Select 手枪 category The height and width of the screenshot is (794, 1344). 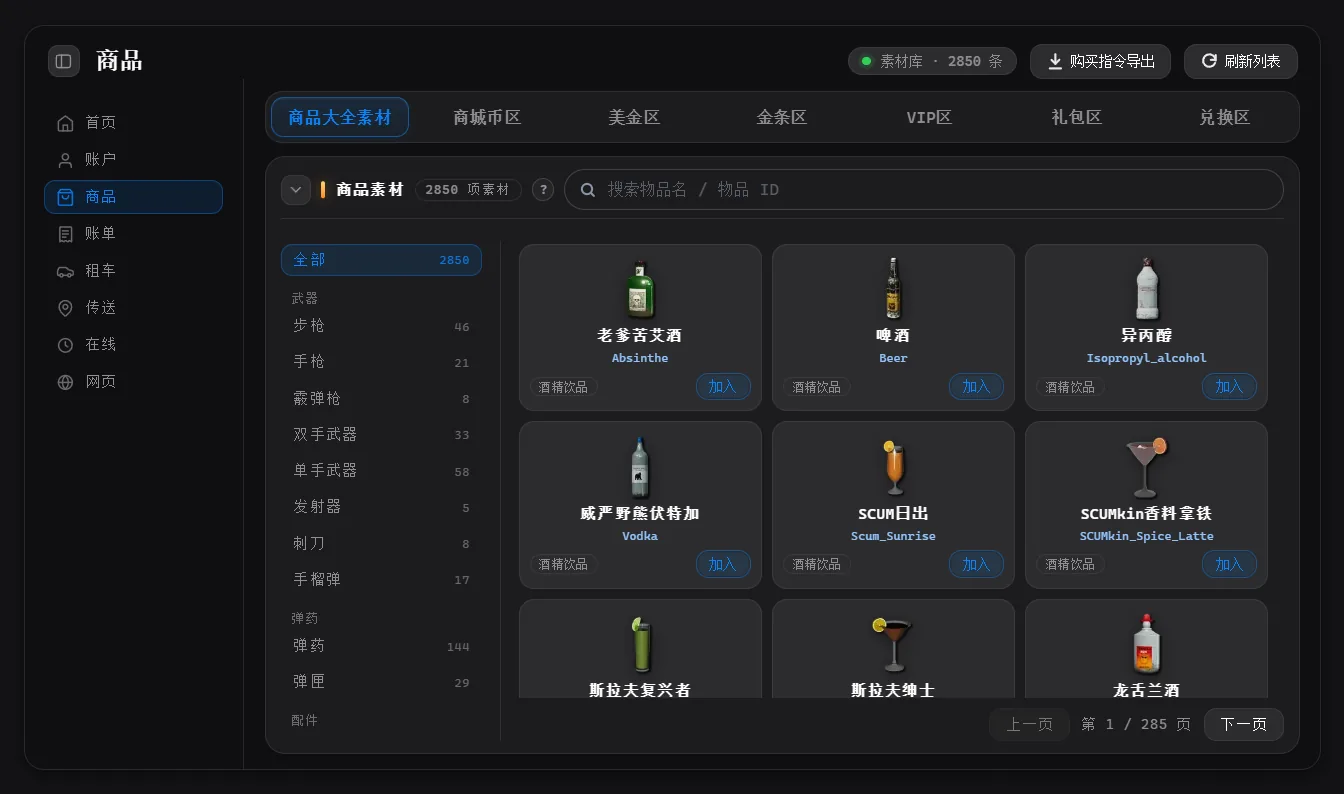coord(381,362)
